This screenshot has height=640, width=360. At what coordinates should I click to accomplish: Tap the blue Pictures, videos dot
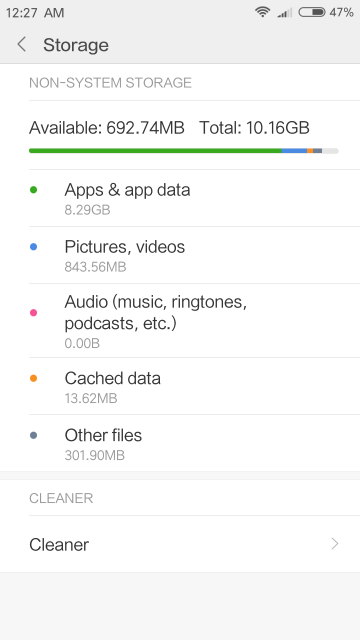[x=33, y=247]
